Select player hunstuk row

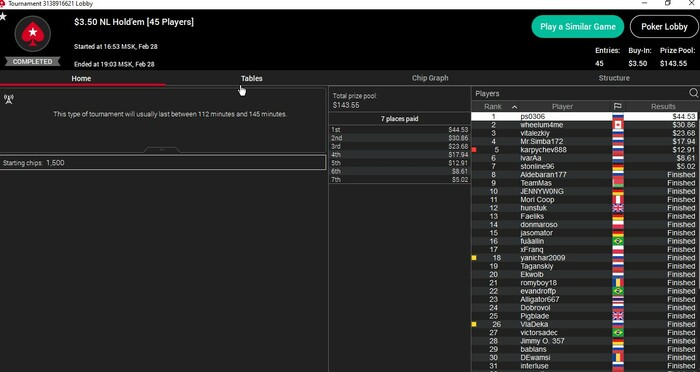coord(584,208)
